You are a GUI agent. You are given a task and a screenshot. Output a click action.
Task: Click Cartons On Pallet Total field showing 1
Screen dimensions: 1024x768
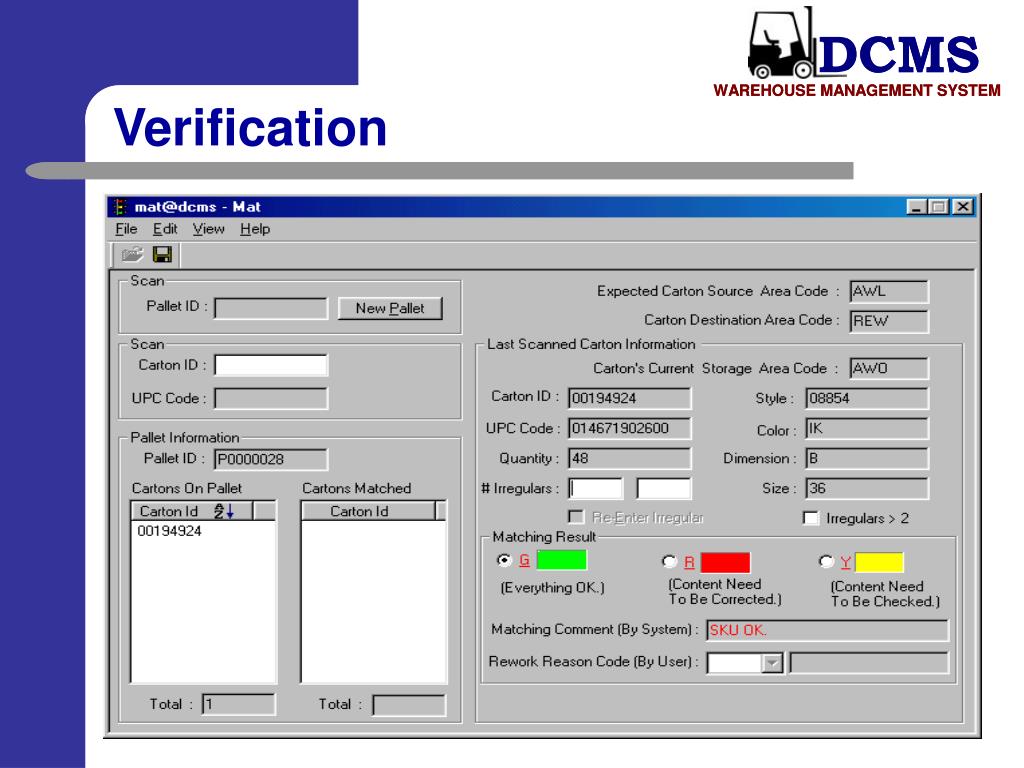point(238,704)
